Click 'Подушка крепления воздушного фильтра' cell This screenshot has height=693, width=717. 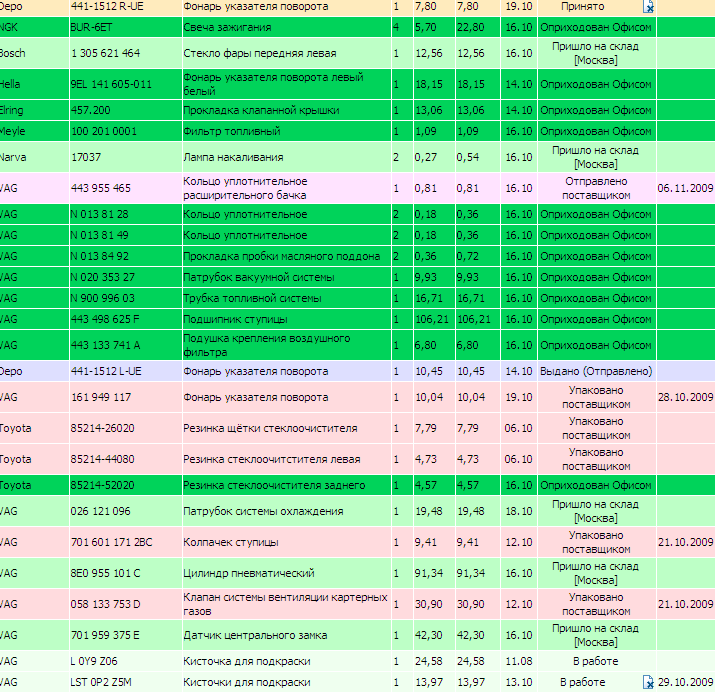click(x=287, y=345)
